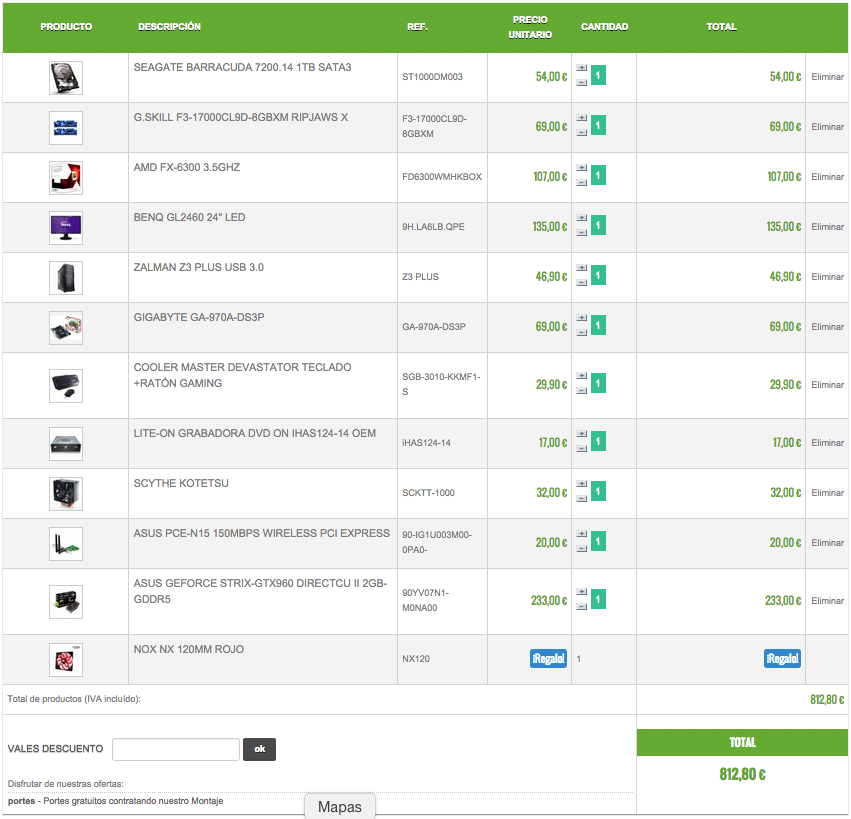
Task: Increase quantity of Seagate Barracuda 1TB
Action: 581,68
